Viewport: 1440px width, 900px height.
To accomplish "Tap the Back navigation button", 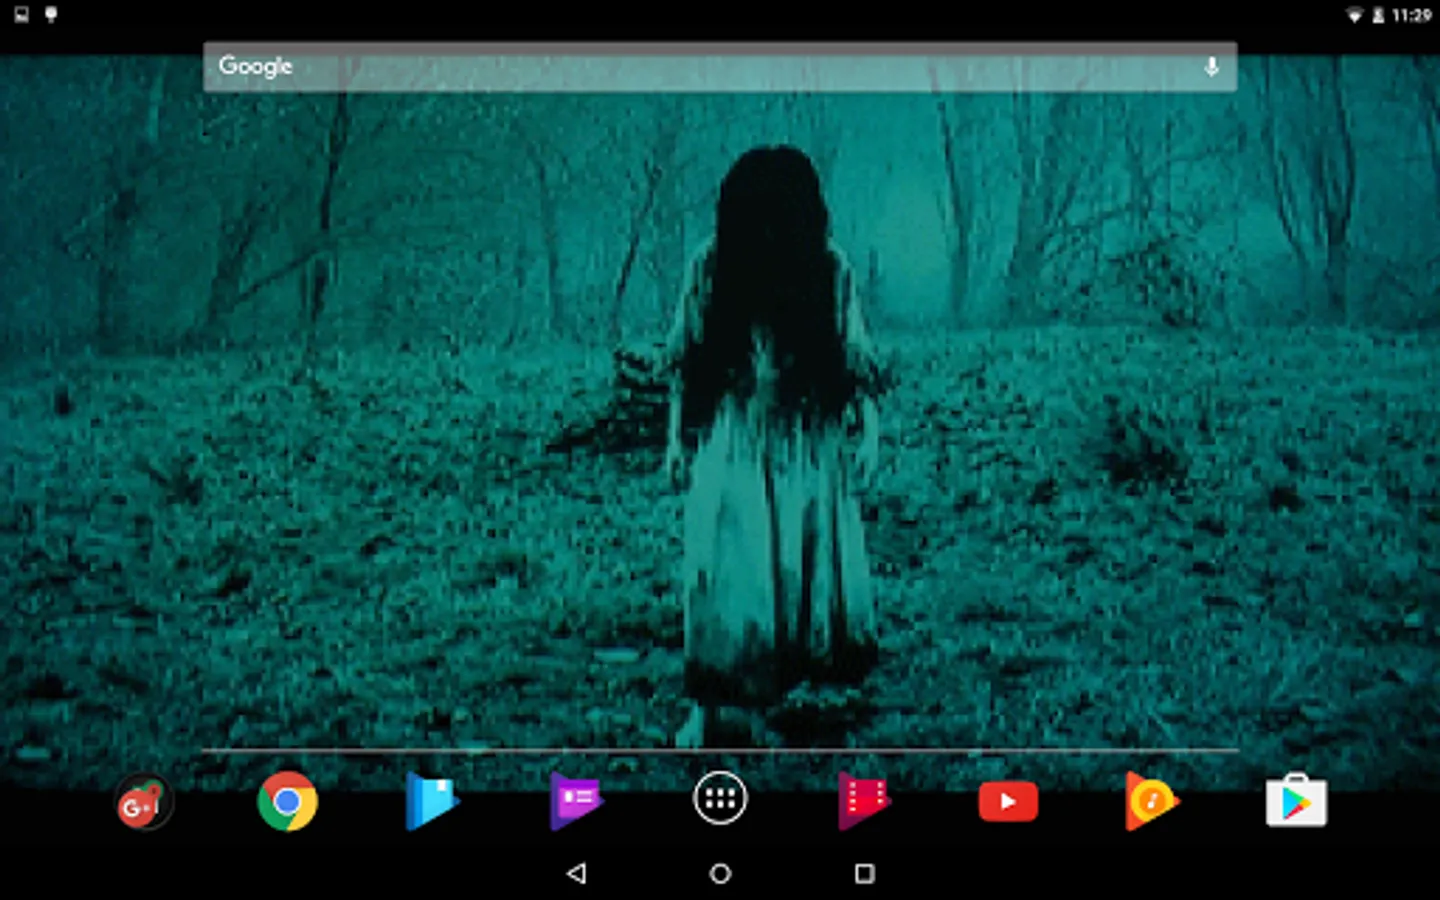I will pos(576,873).
